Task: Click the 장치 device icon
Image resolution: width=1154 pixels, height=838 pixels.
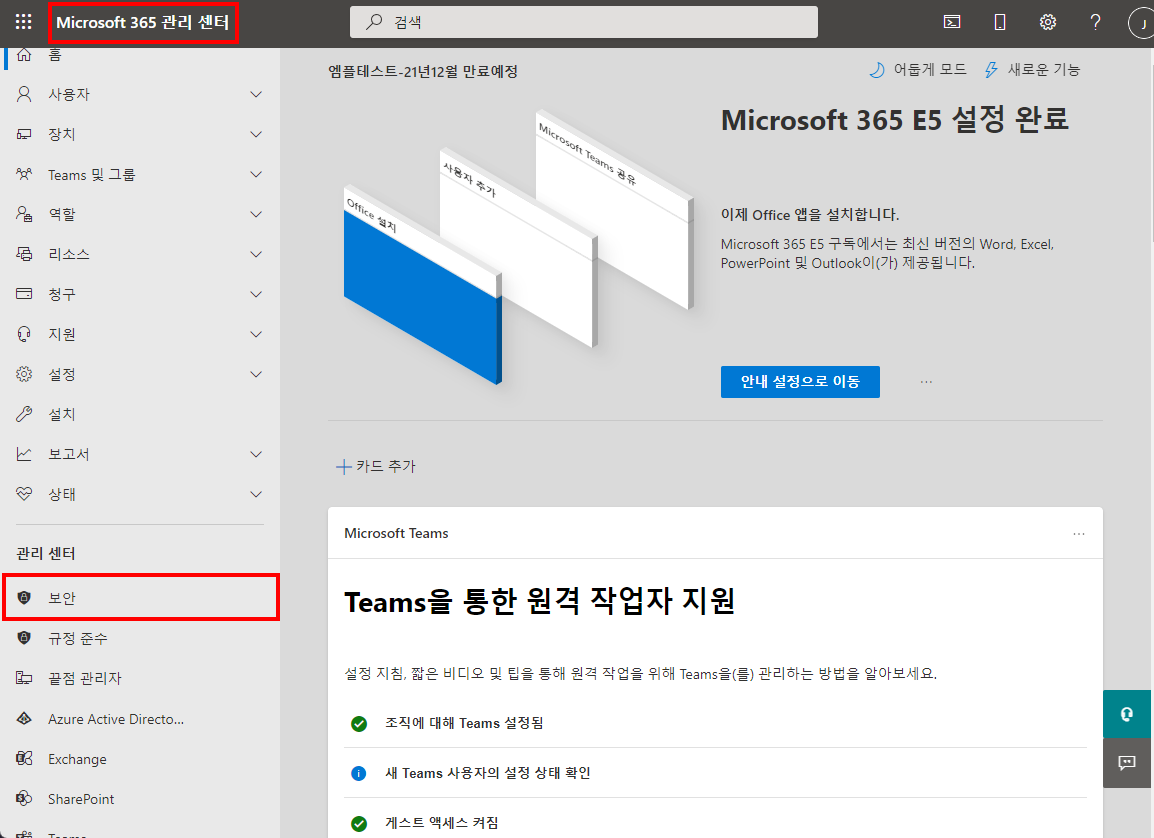Action: [x=24, y=134]
